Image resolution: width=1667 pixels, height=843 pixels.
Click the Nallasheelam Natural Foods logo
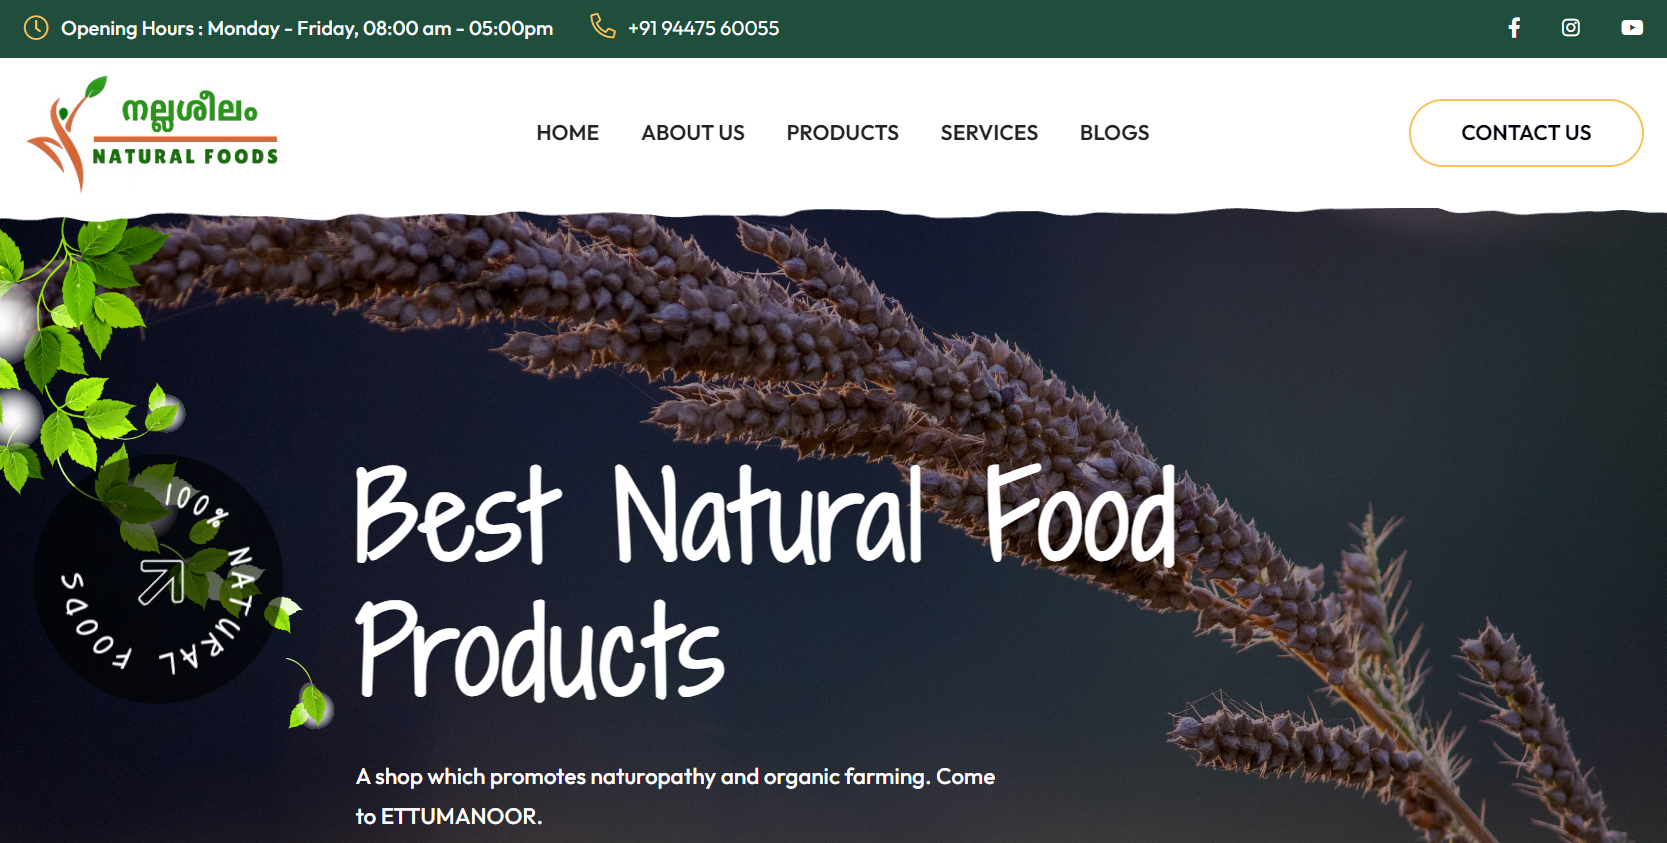[153, 133]
